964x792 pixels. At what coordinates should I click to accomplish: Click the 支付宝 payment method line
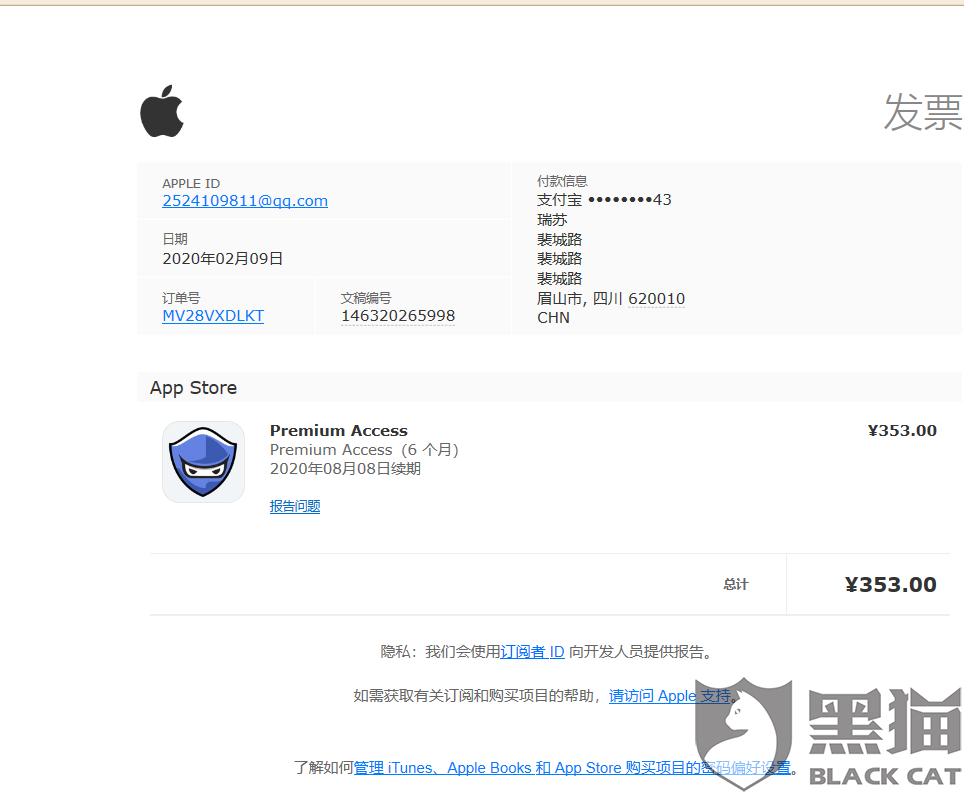(604, 200)
